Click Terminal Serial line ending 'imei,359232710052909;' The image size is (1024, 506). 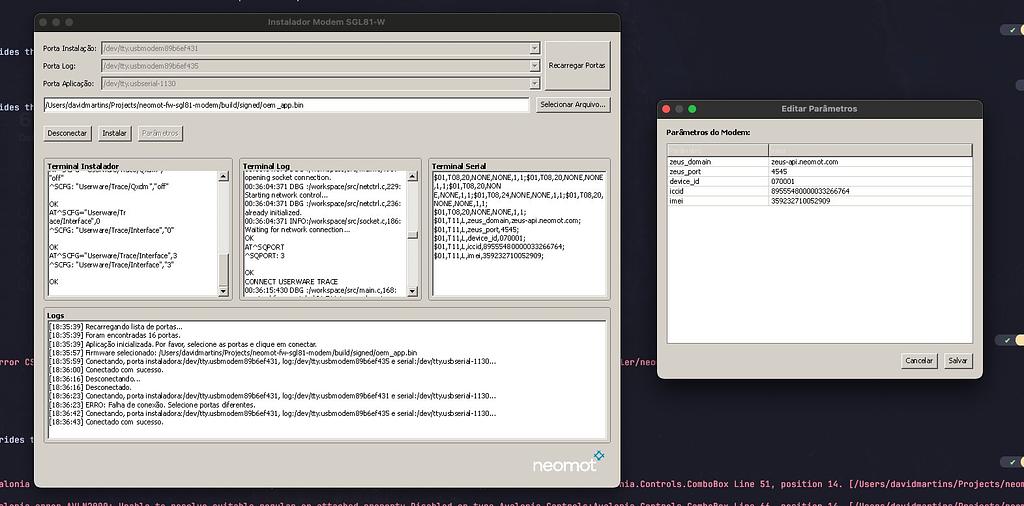pyautogui.click(x=488, y=255)
